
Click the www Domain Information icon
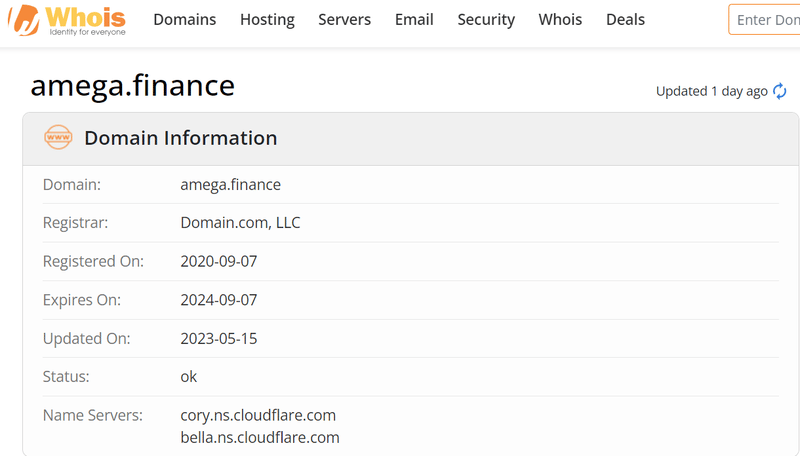tap(58, 137)
